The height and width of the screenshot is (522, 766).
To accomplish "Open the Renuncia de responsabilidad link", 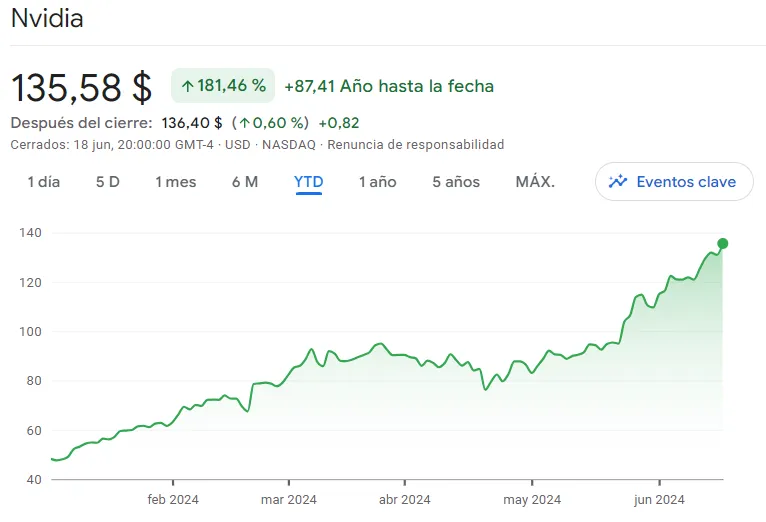I will [x=416, y=145].
